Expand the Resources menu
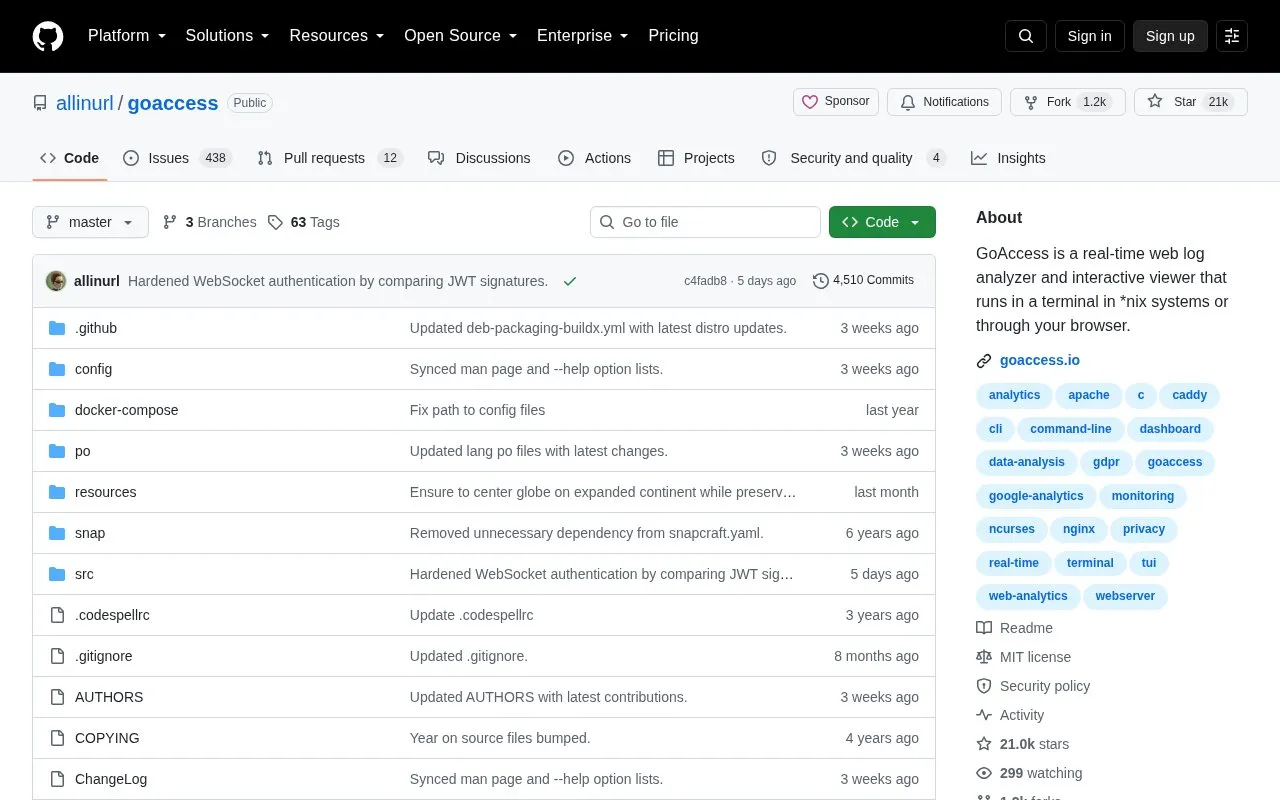This screenshot has width=1280, height=800. tap(336, 36)
